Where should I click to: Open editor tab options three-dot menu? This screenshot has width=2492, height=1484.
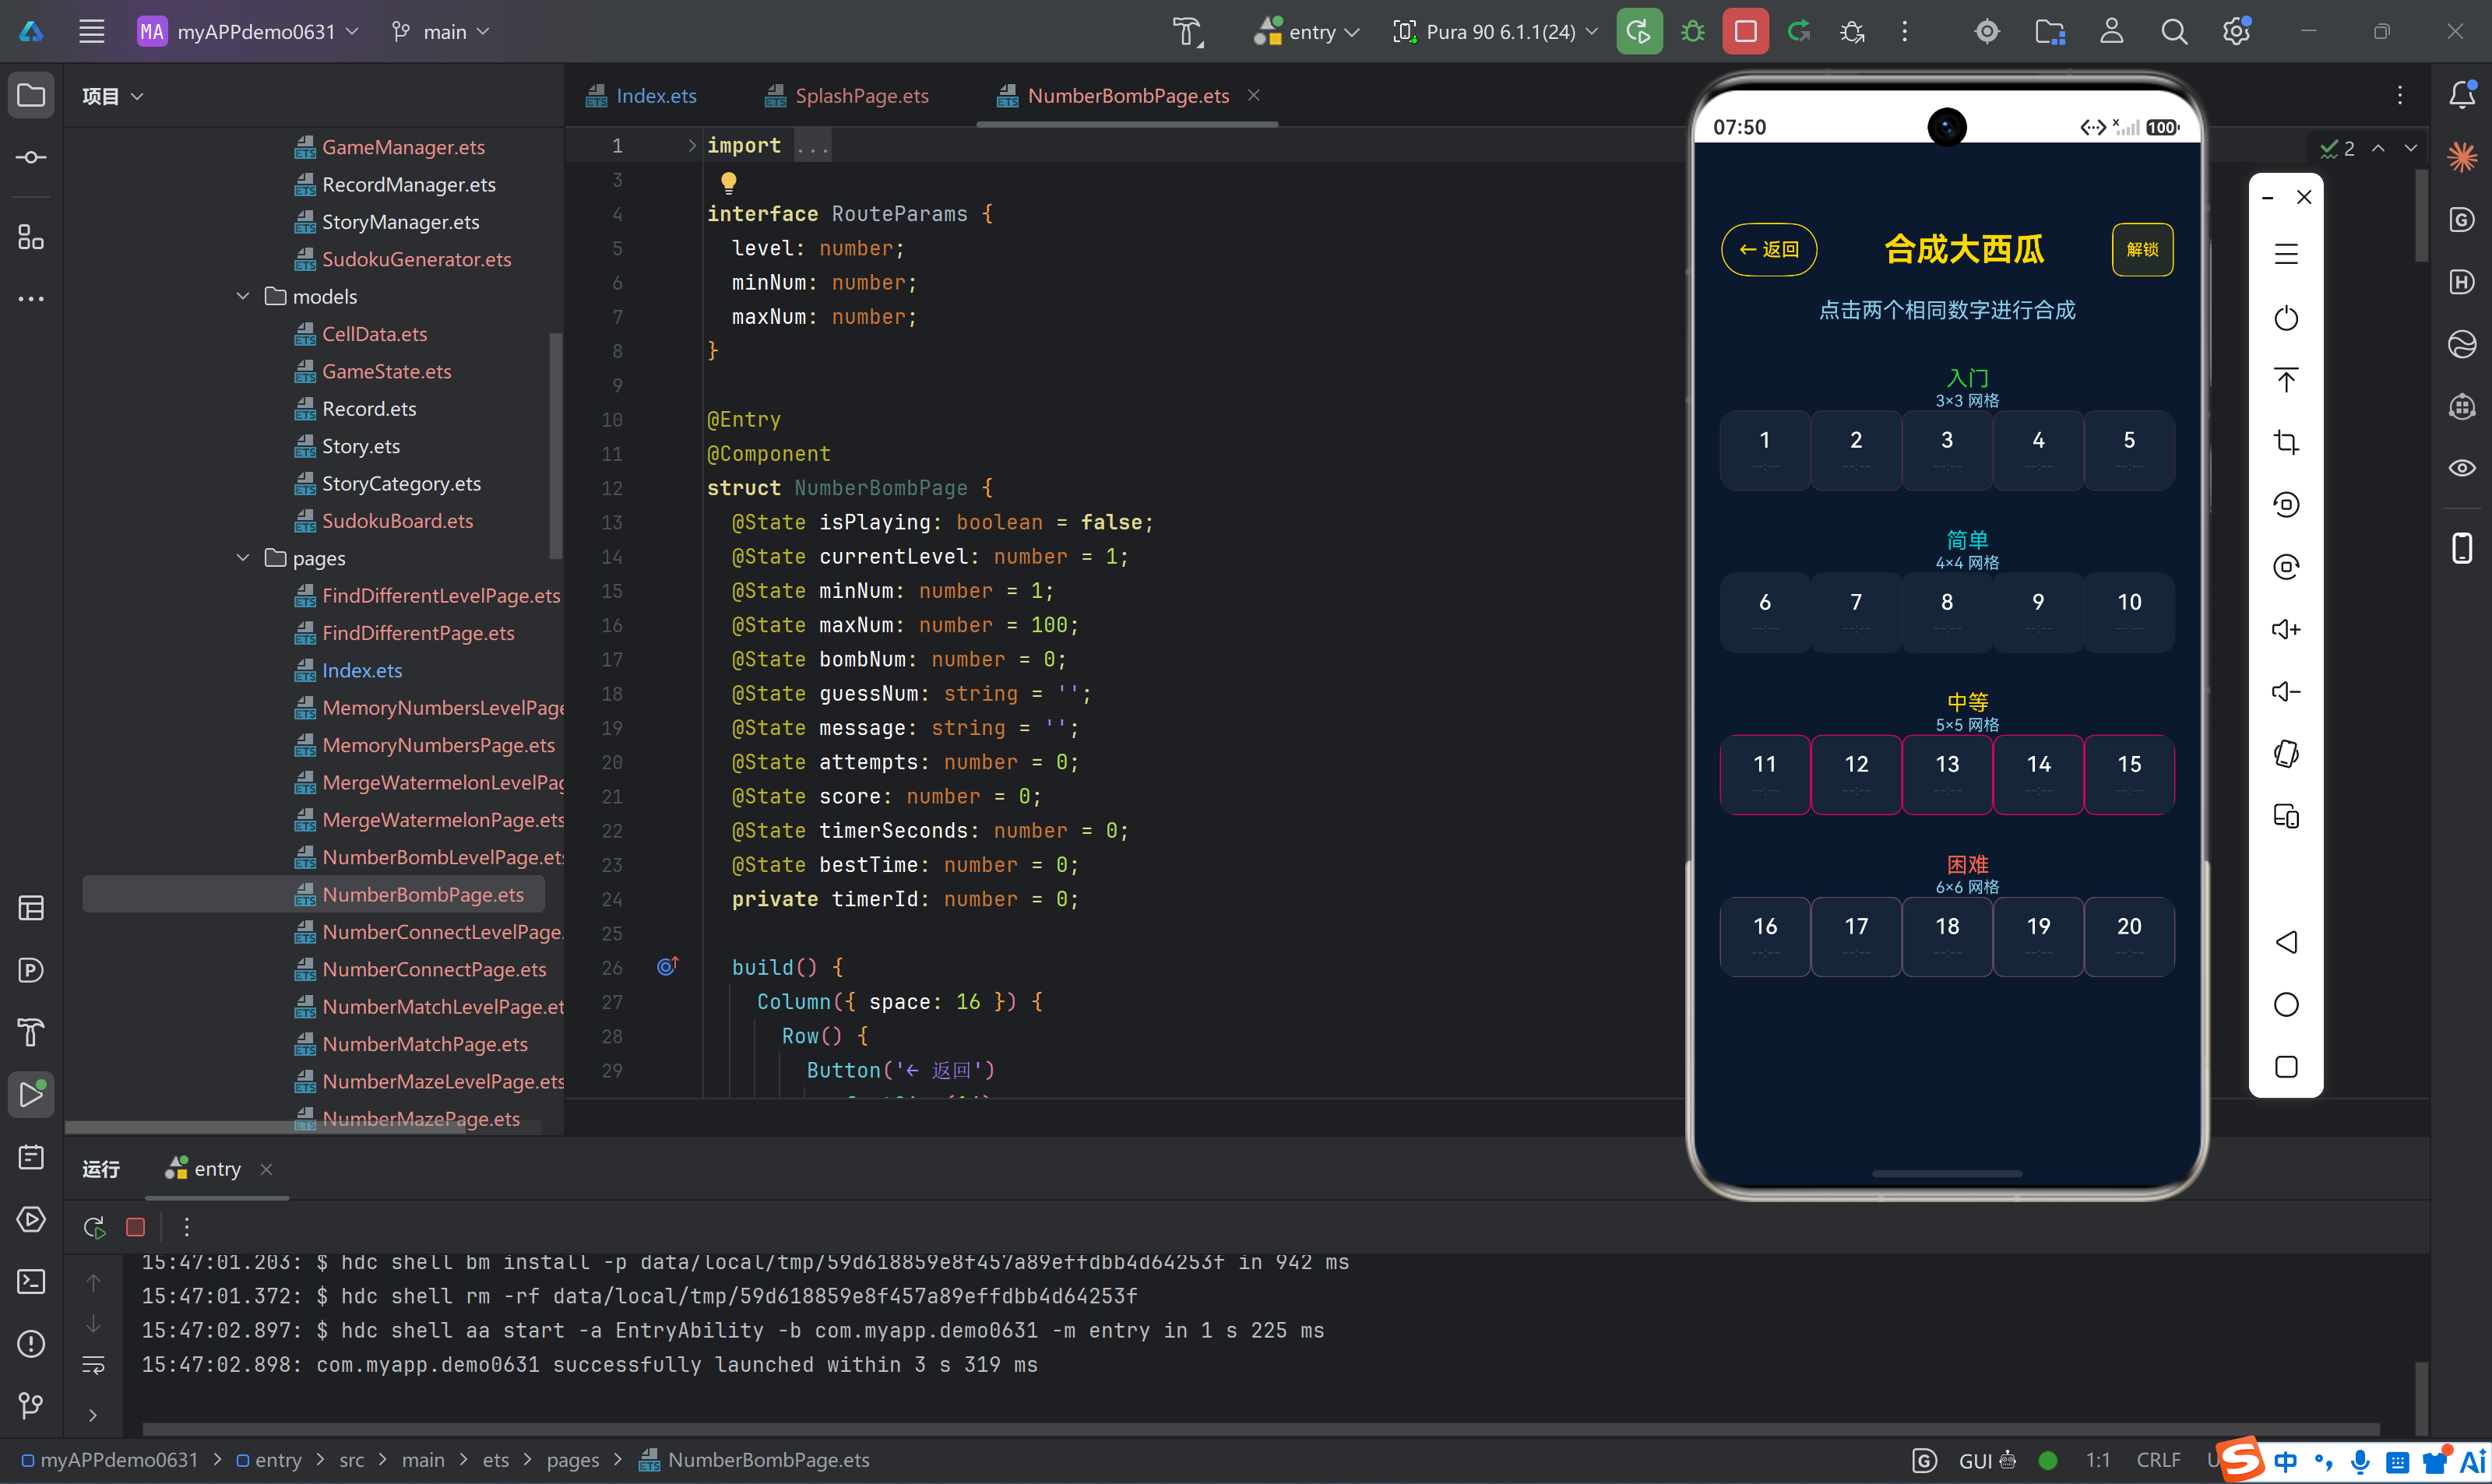[2400, 95]
